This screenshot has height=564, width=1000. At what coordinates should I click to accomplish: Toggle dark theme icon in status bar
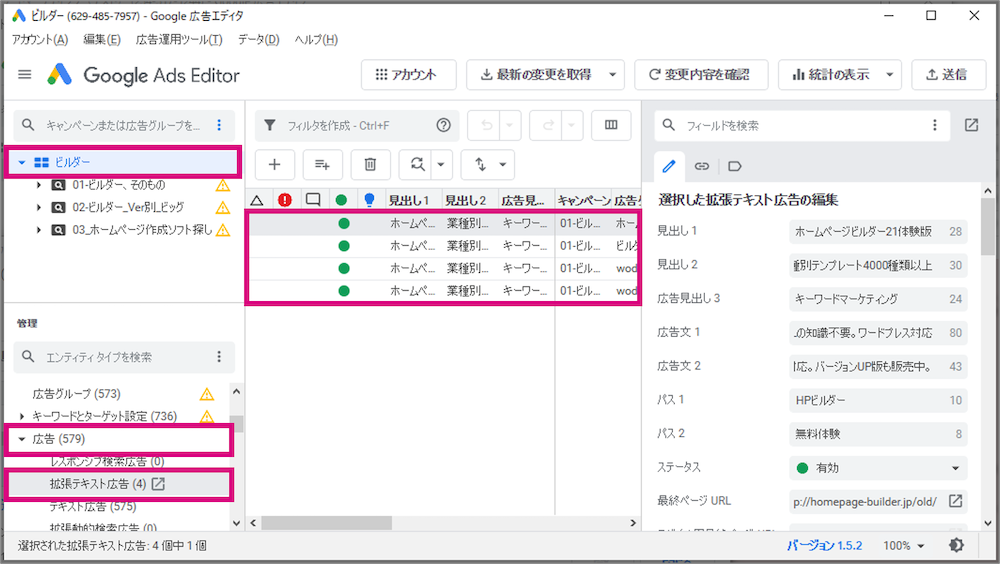click(956, 545)
